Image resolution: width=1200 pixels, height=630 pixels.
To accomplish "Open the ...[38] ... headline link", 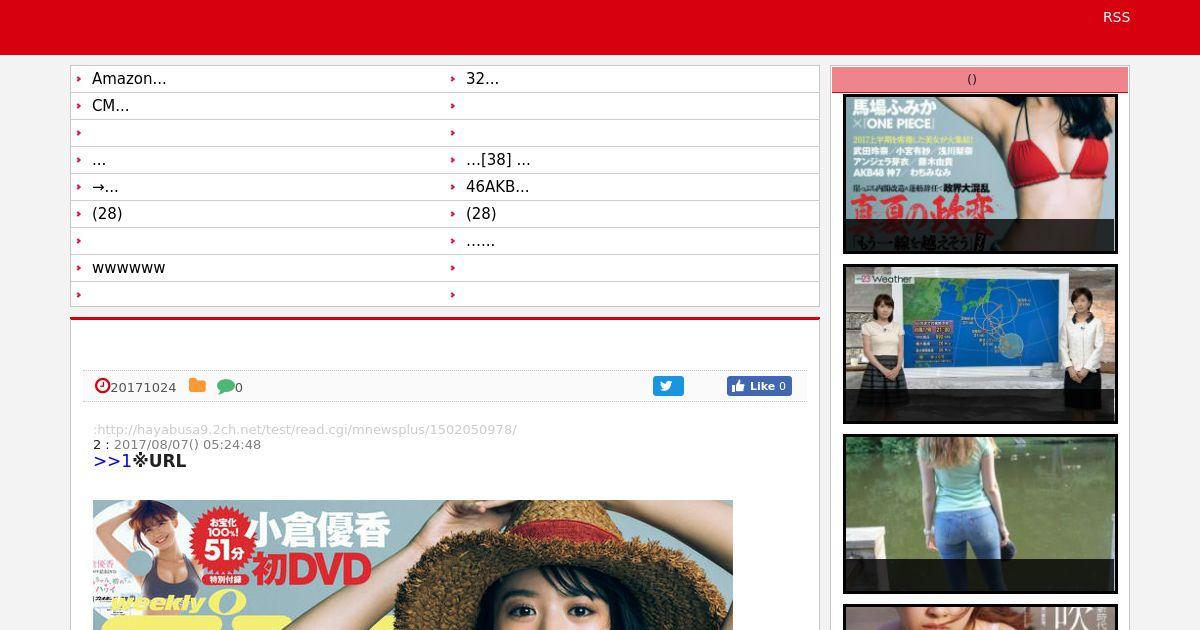I will [x=498, y=160].
